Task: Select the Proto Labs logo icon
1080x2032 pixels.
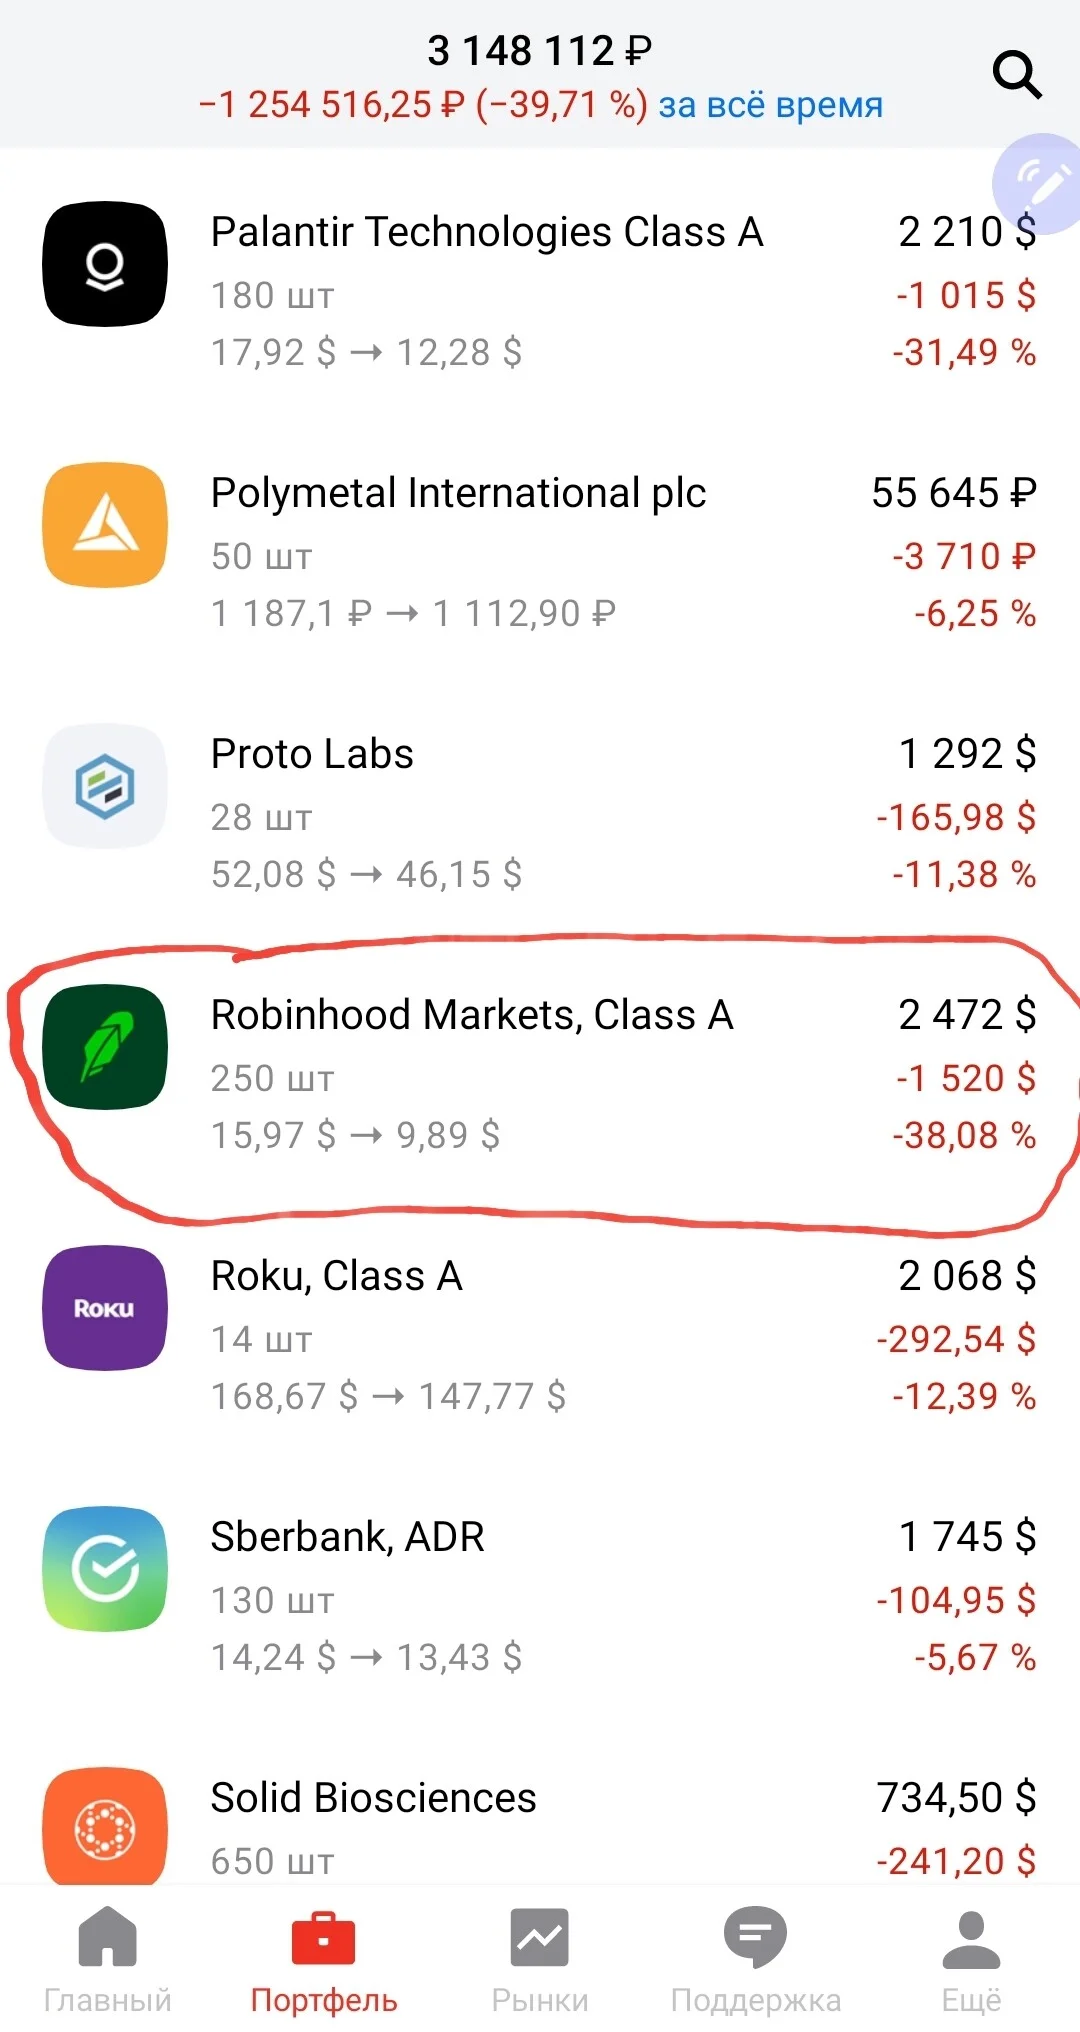Action: [105, 786]
